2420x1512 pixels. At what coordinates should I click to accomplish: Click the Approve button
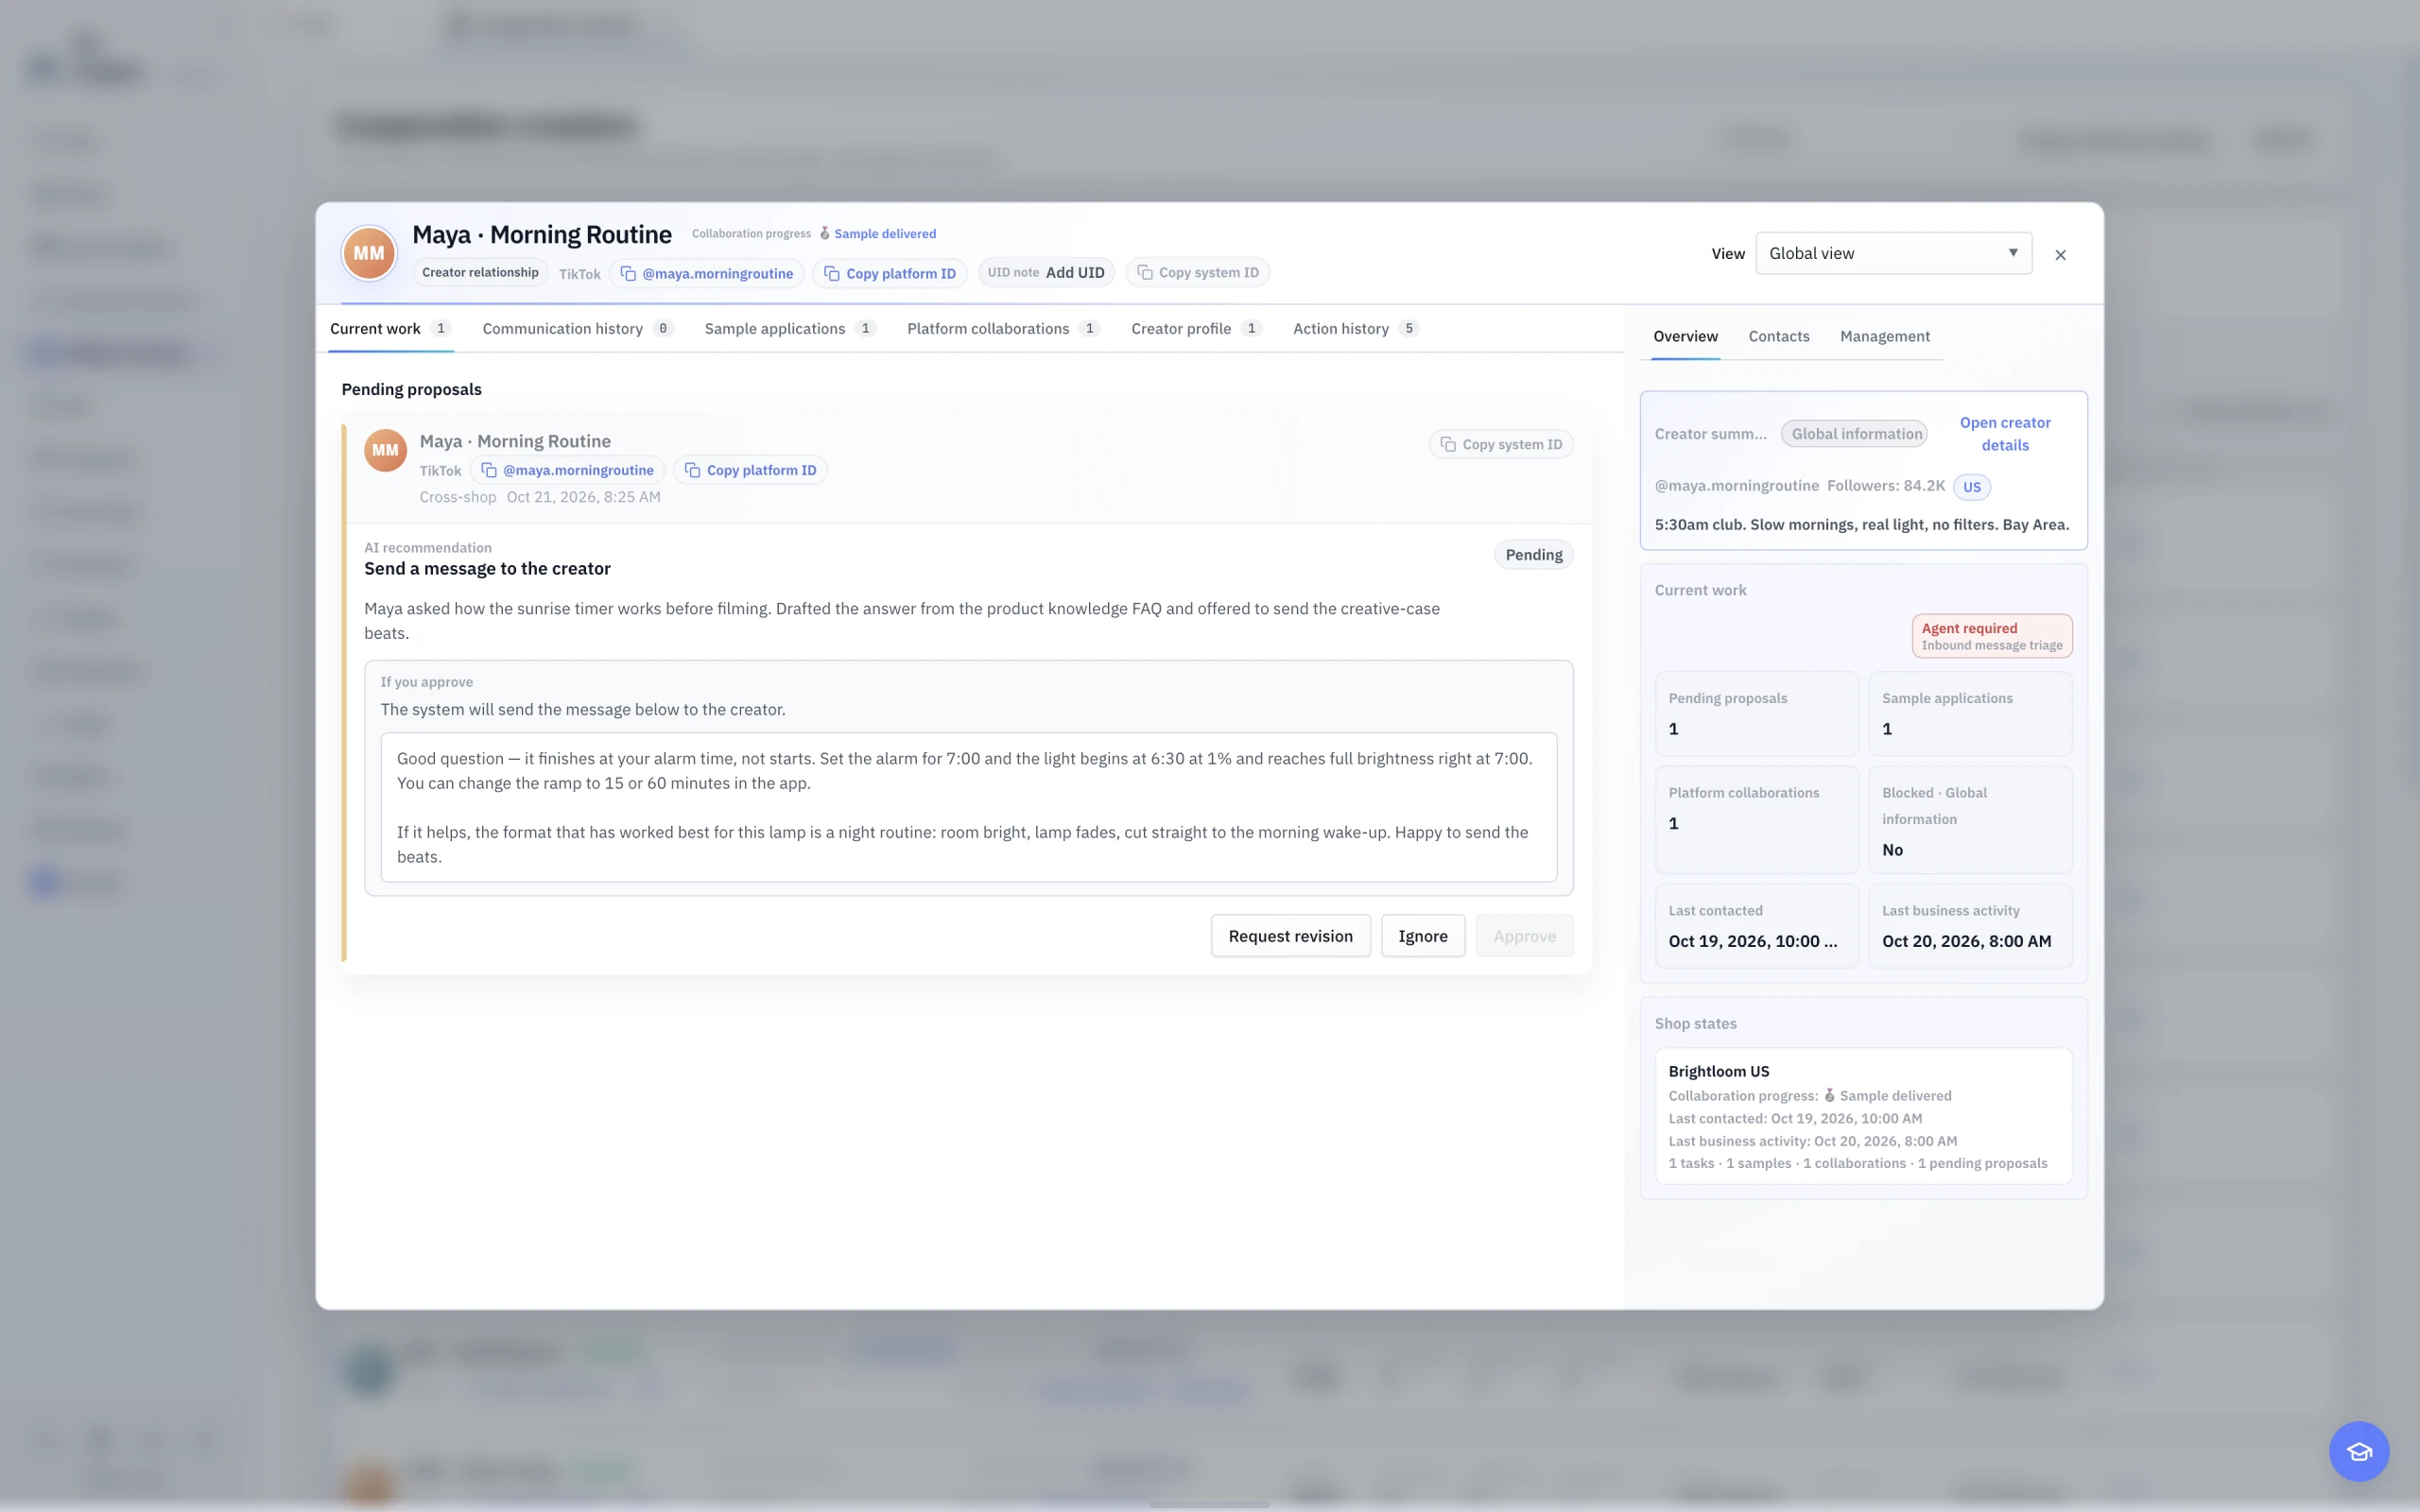(x=1524, y=936)
